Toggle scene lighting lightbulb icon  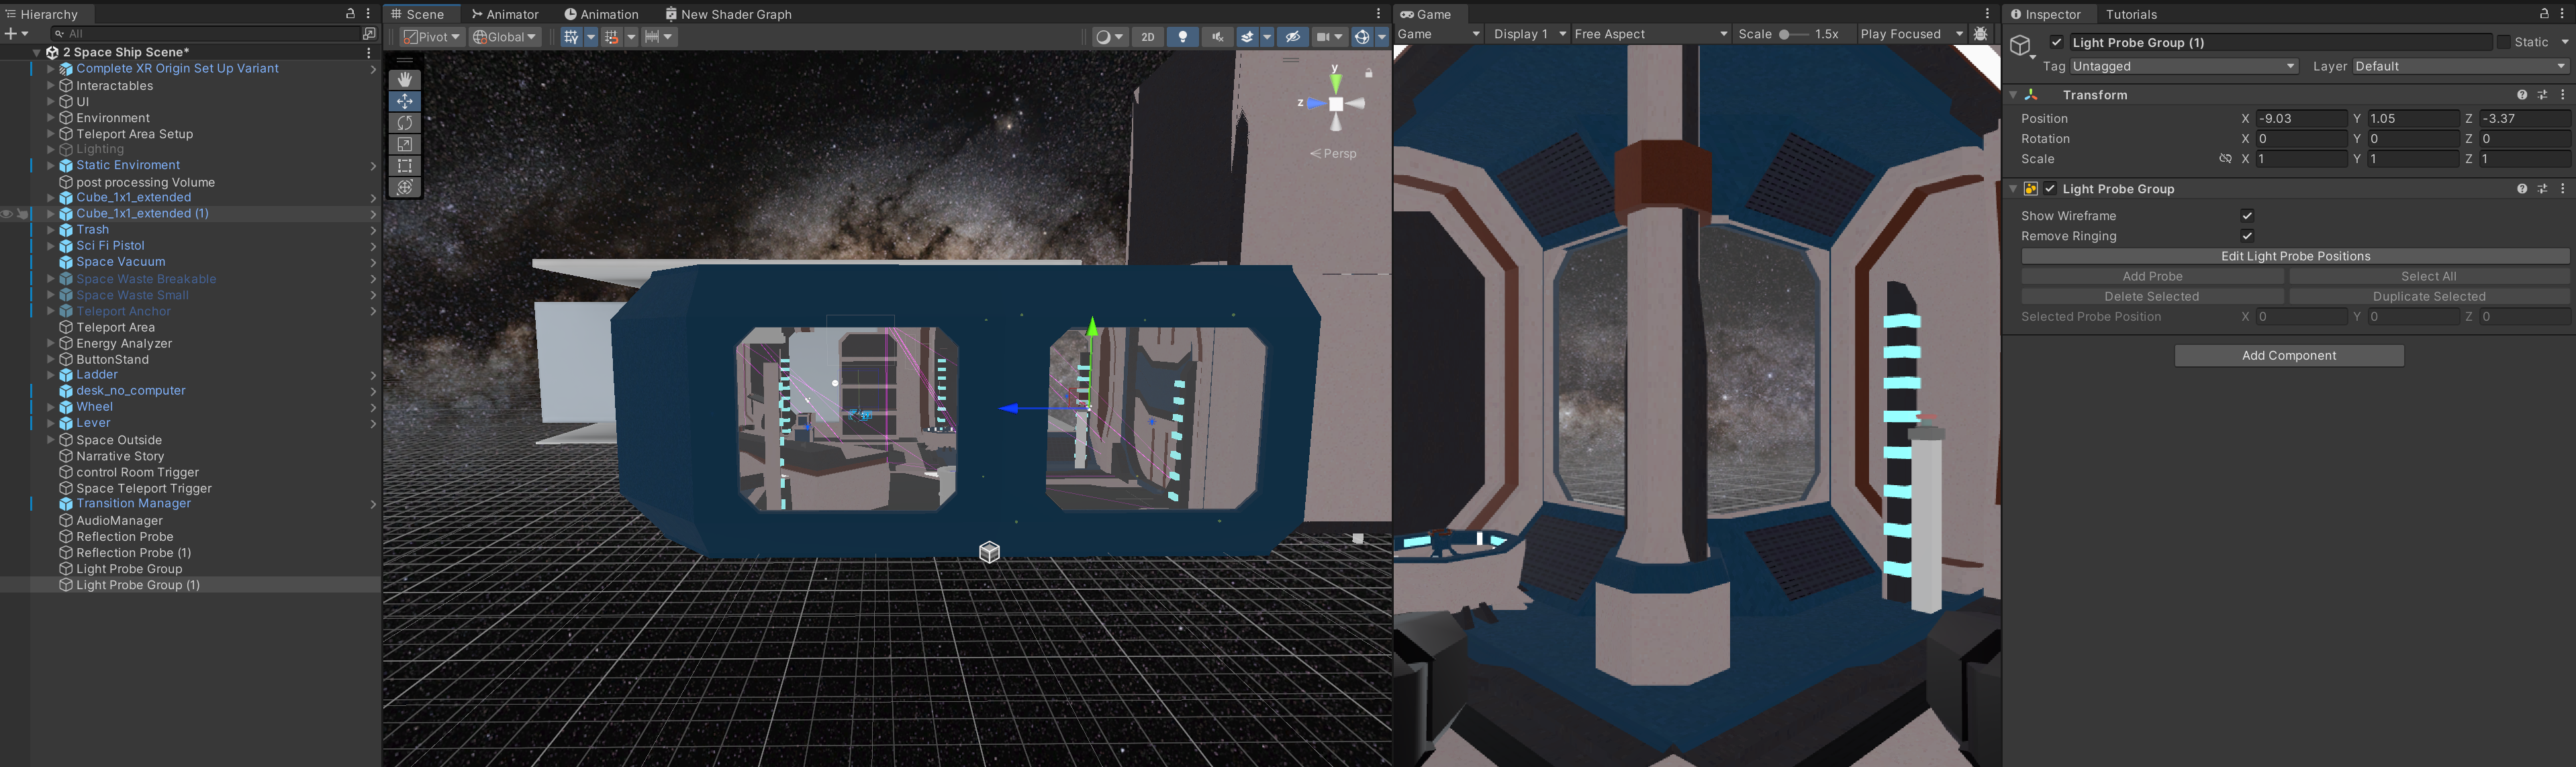click(1182, 37)
